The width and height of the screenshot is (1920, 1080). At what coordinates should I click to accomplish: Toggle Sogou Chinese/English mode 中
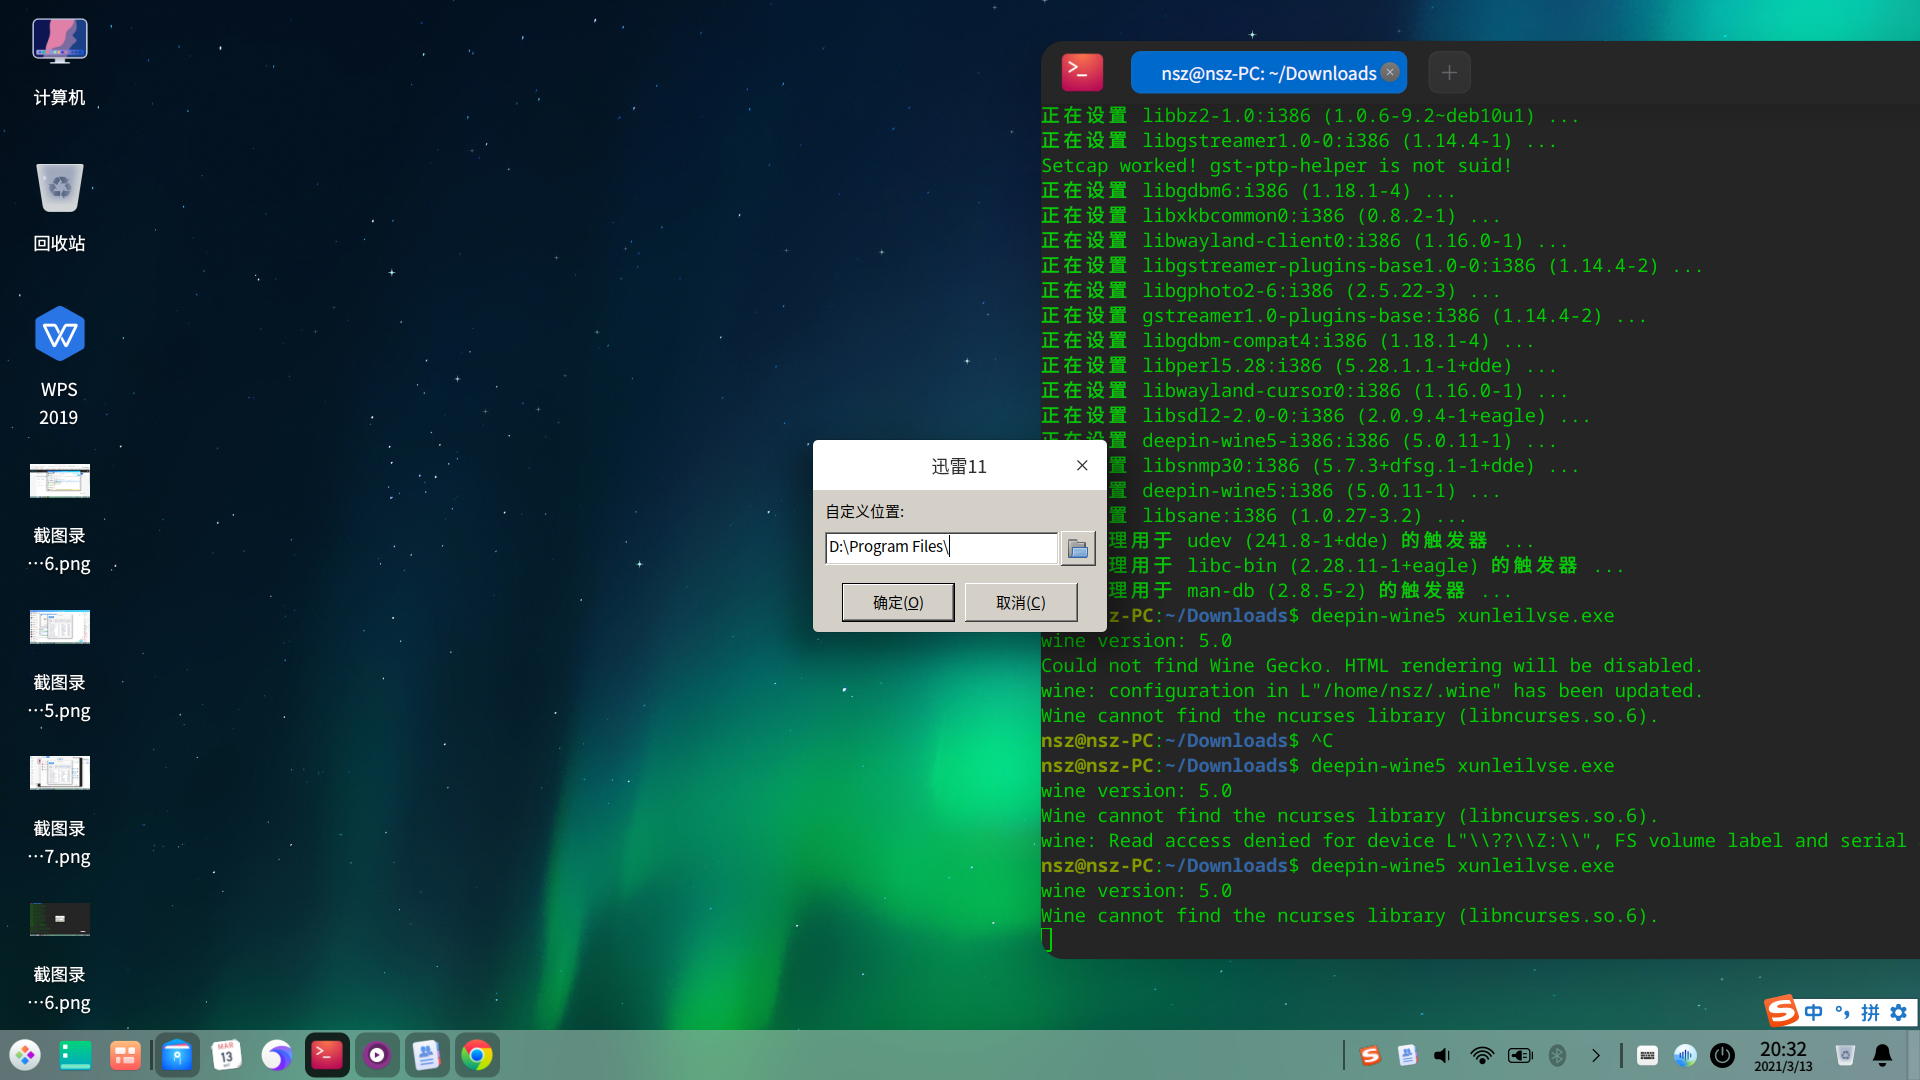[1813, 1012]
